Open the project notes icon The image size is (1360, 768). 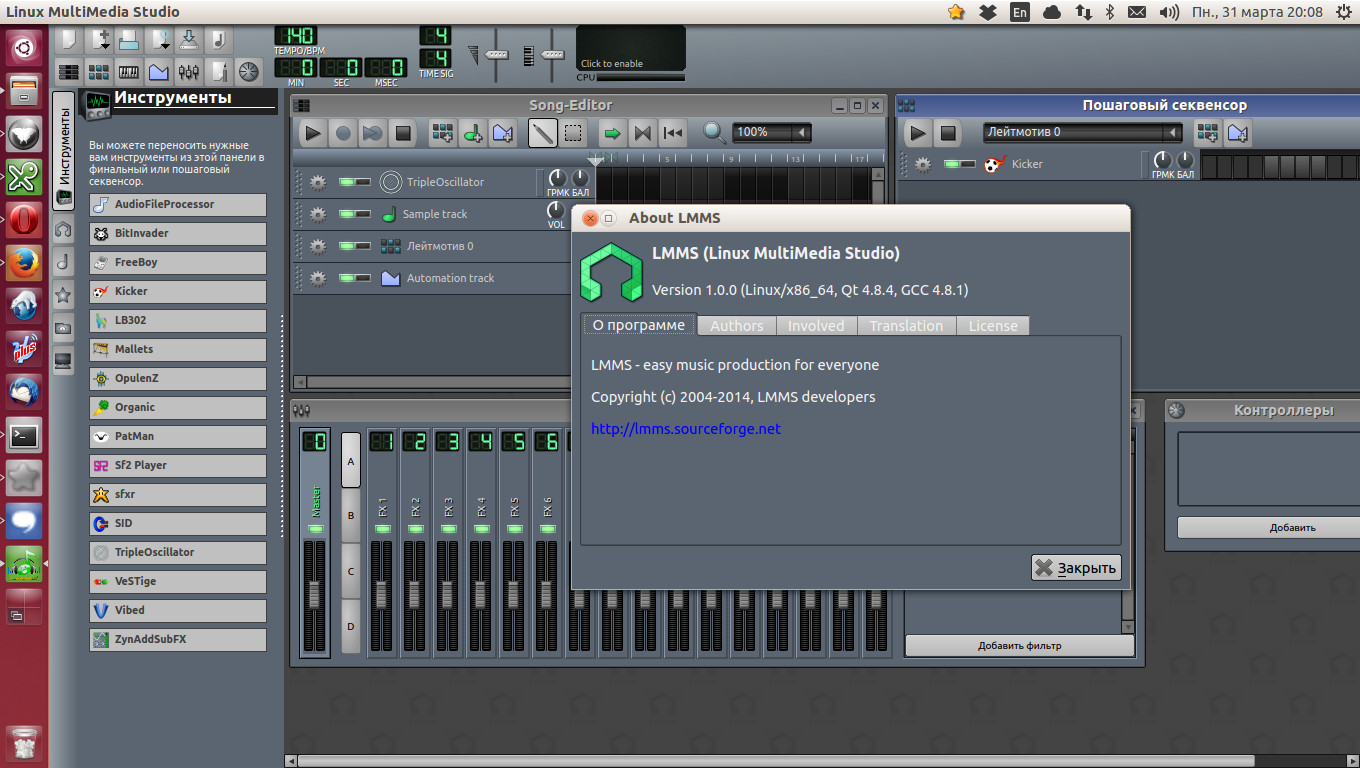pyautogui.click(x=219, y=72)
